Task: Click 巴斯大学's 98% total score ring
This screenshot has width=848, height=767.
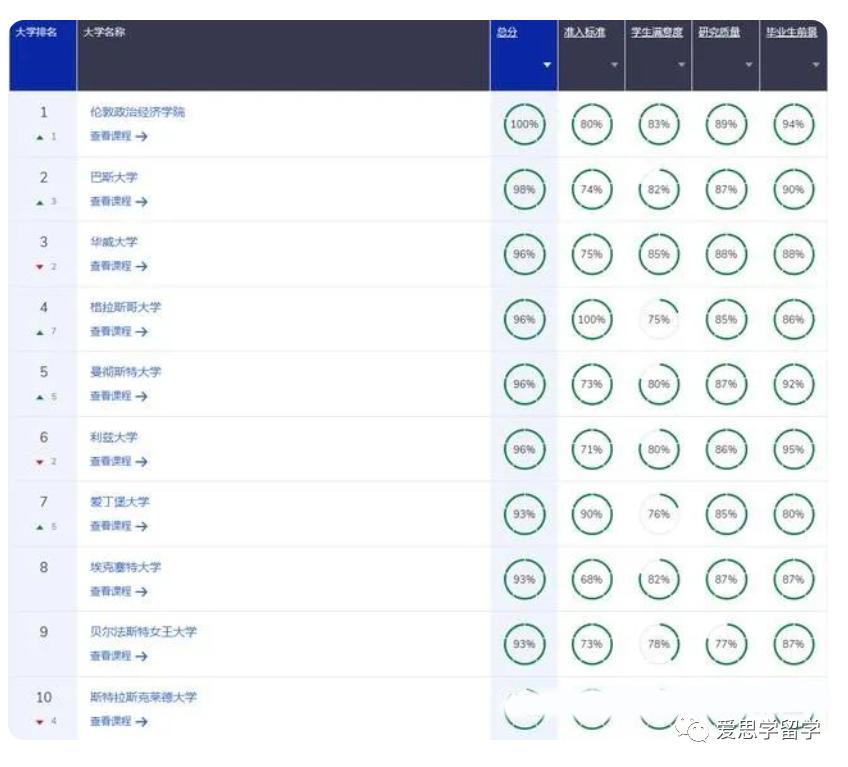Action: 524,189
